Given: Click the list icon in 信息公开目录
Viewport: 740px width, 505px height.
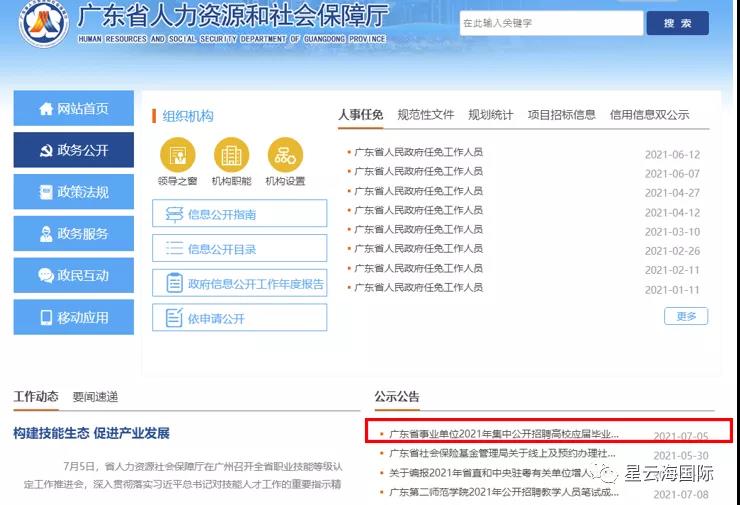Looking at the screenshot, I should 174,248.
